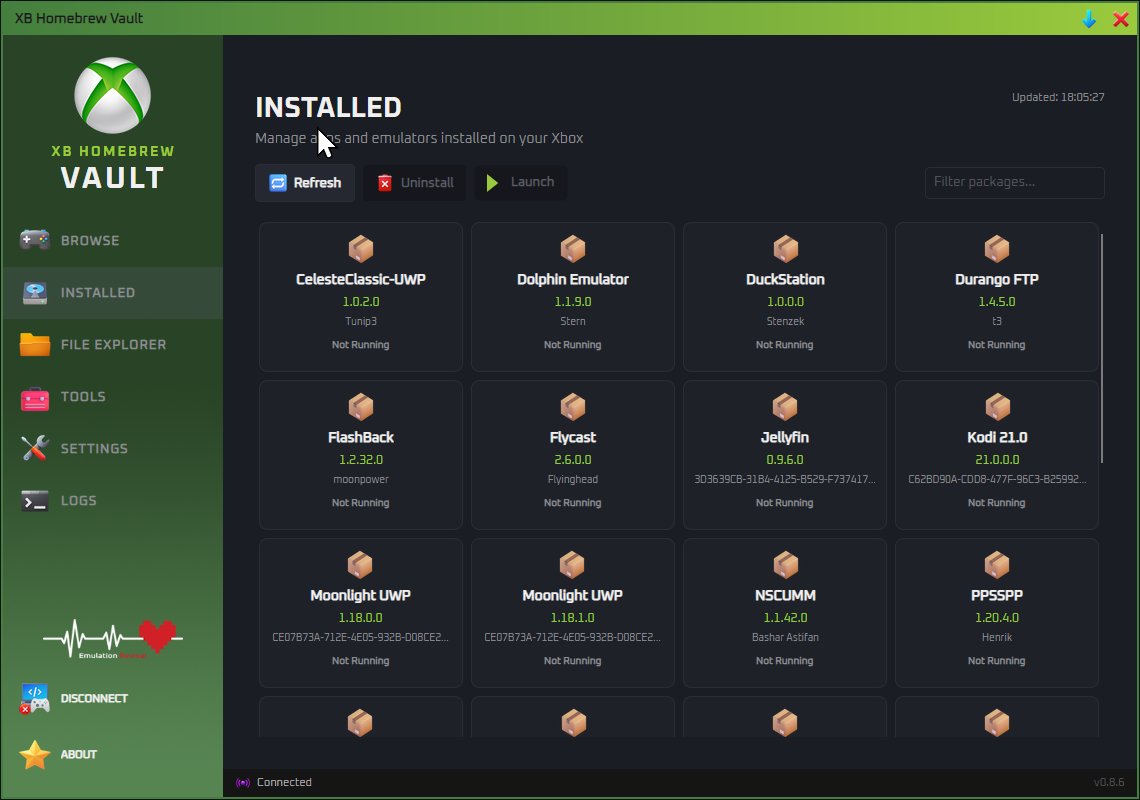Image resolution: width=1140 pixels, height=800 pixels.
Task: Click the Disconnect controller icon
Action: point(34,698)
